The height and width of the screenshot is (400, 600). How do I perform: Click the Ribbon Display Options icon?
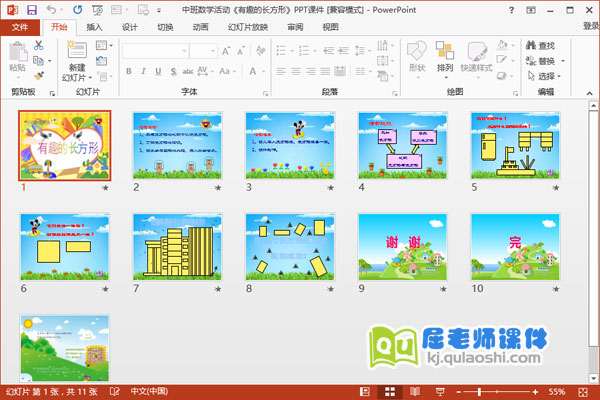tap(531, 10)
